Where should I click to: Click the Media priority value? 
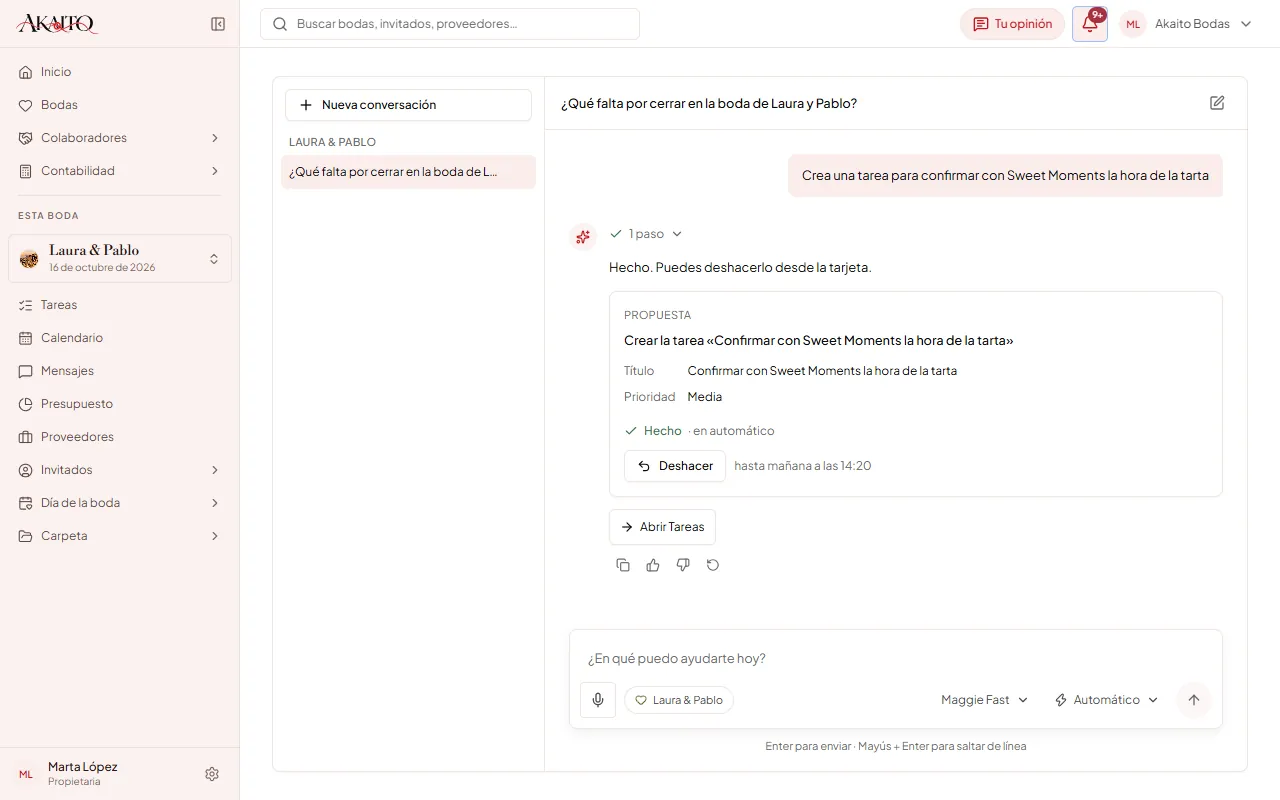[705, 397]
